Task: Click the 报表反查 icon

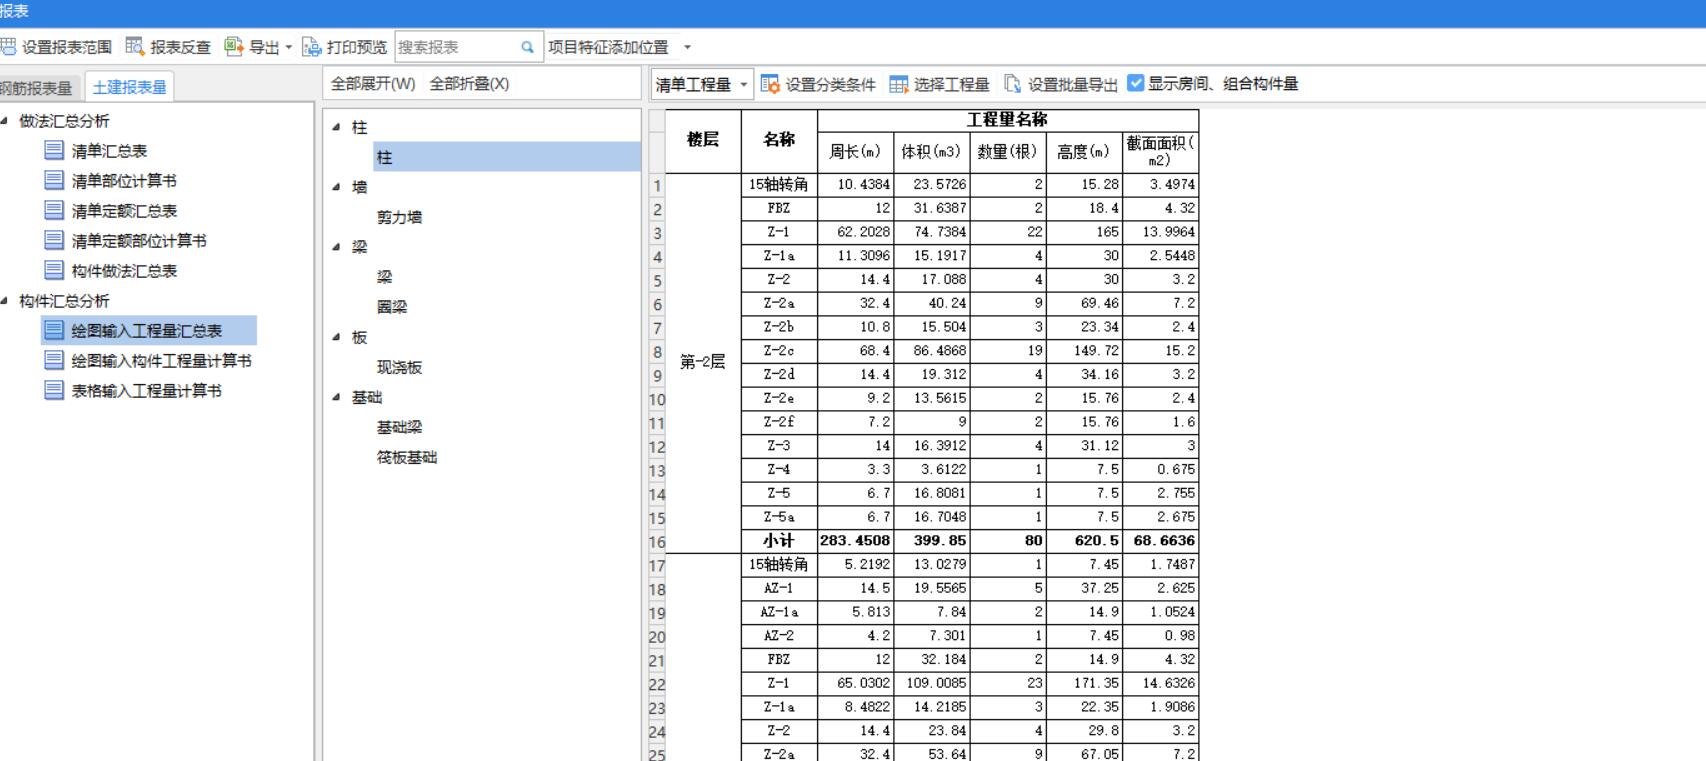Action: 134,47
